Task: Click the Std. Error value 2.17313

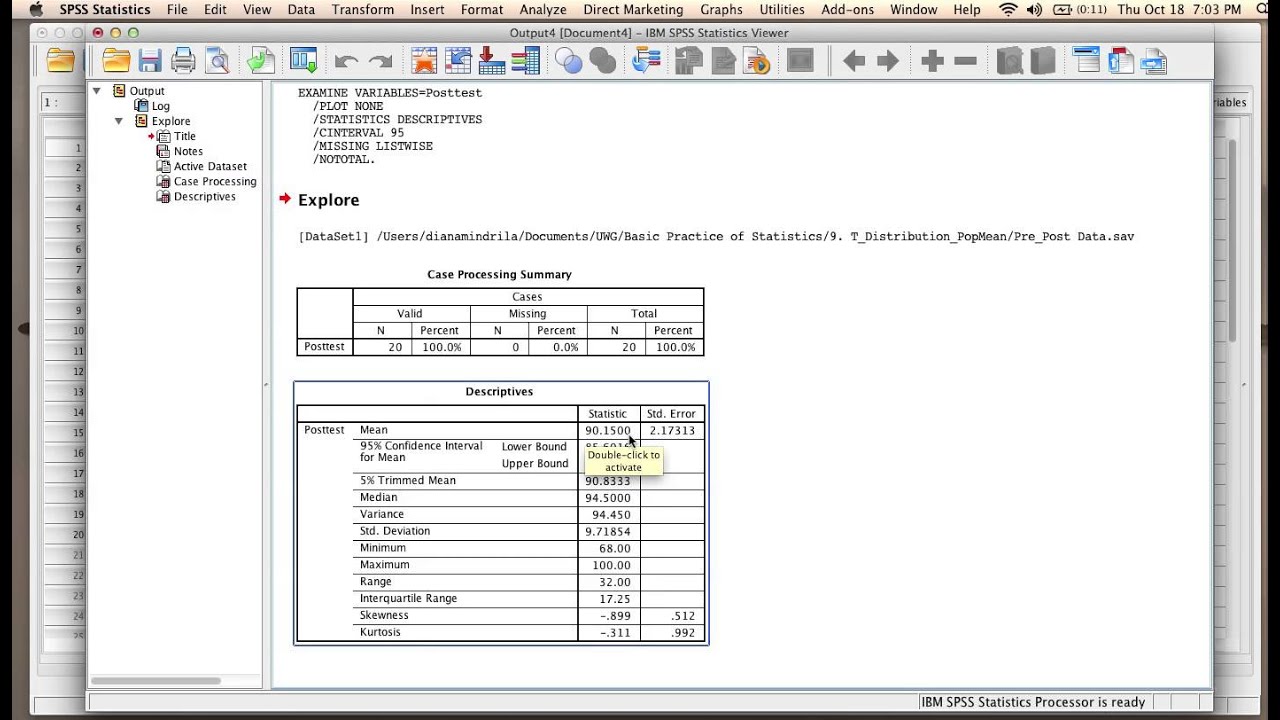Action: coord(672,430)
